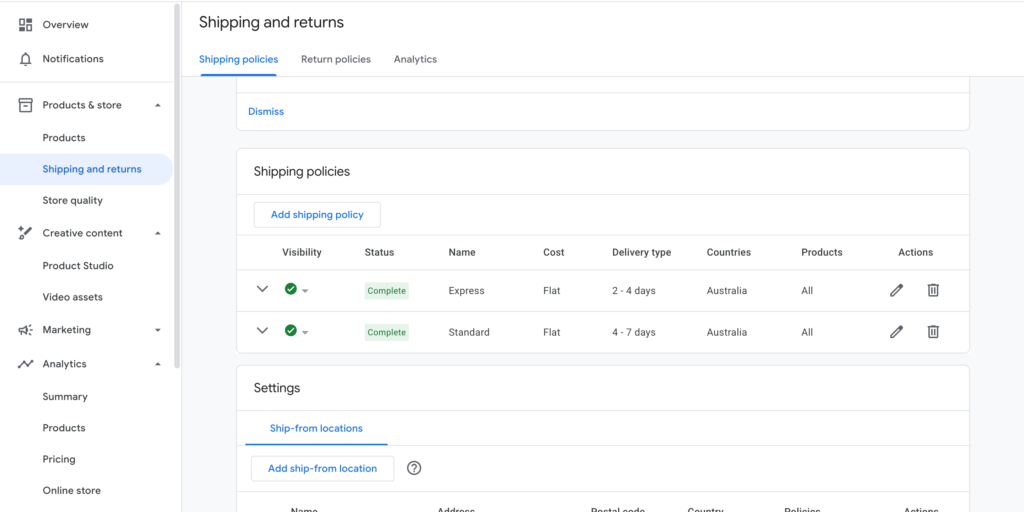The height and width of the screenshot is (512, 1024).
Task: Switch to Return policies tab
Action: [336, 59]
